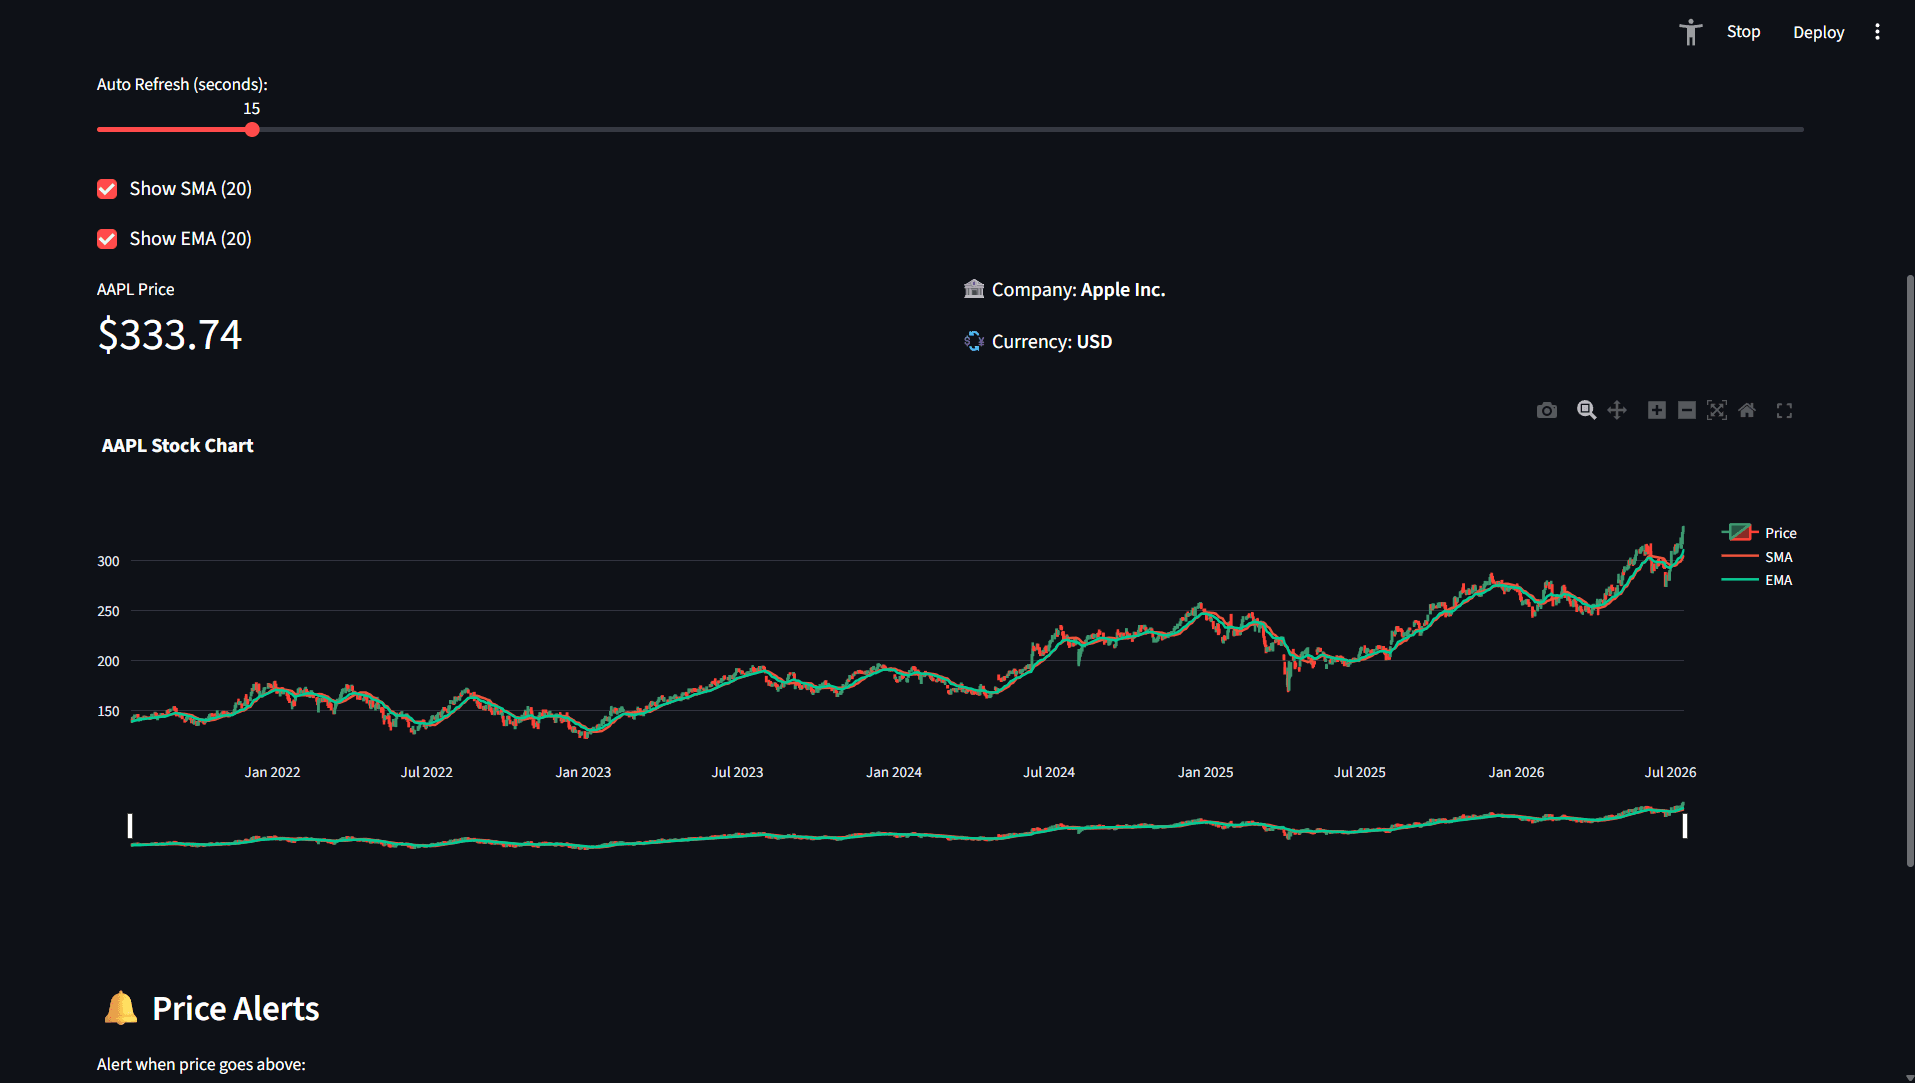Toggle the Price trace in legend

(1759, 533)
